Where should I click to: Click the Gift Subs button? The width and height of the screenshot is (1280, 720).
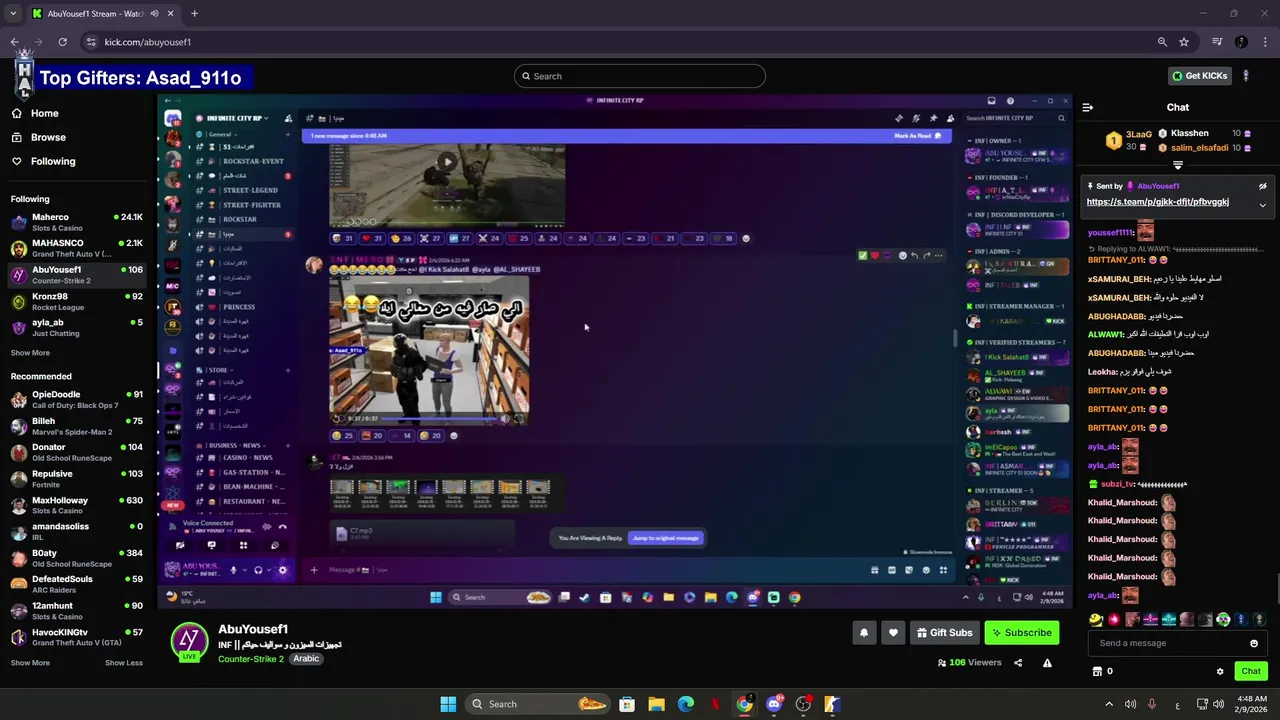click(944, 632)
